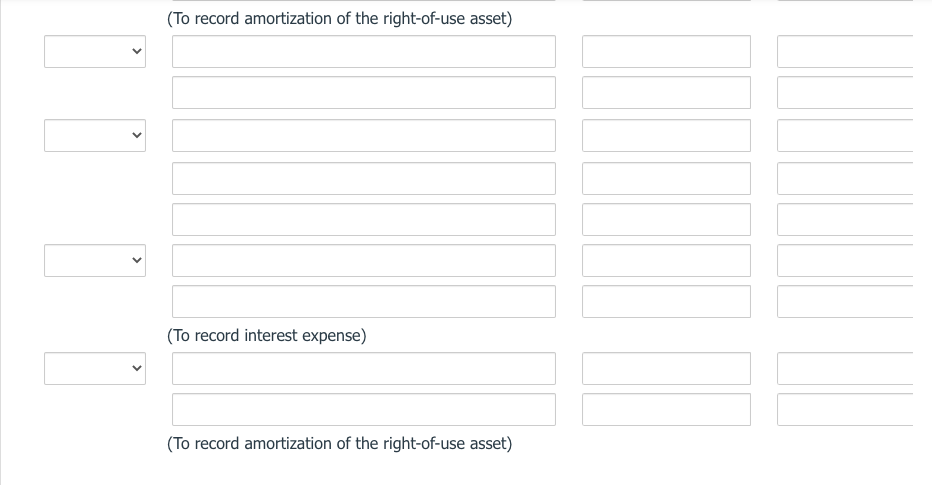Image resolution: width=932 pixels, height=485 pixels.
Task: Select the second account field from the top
Action: 363,93
